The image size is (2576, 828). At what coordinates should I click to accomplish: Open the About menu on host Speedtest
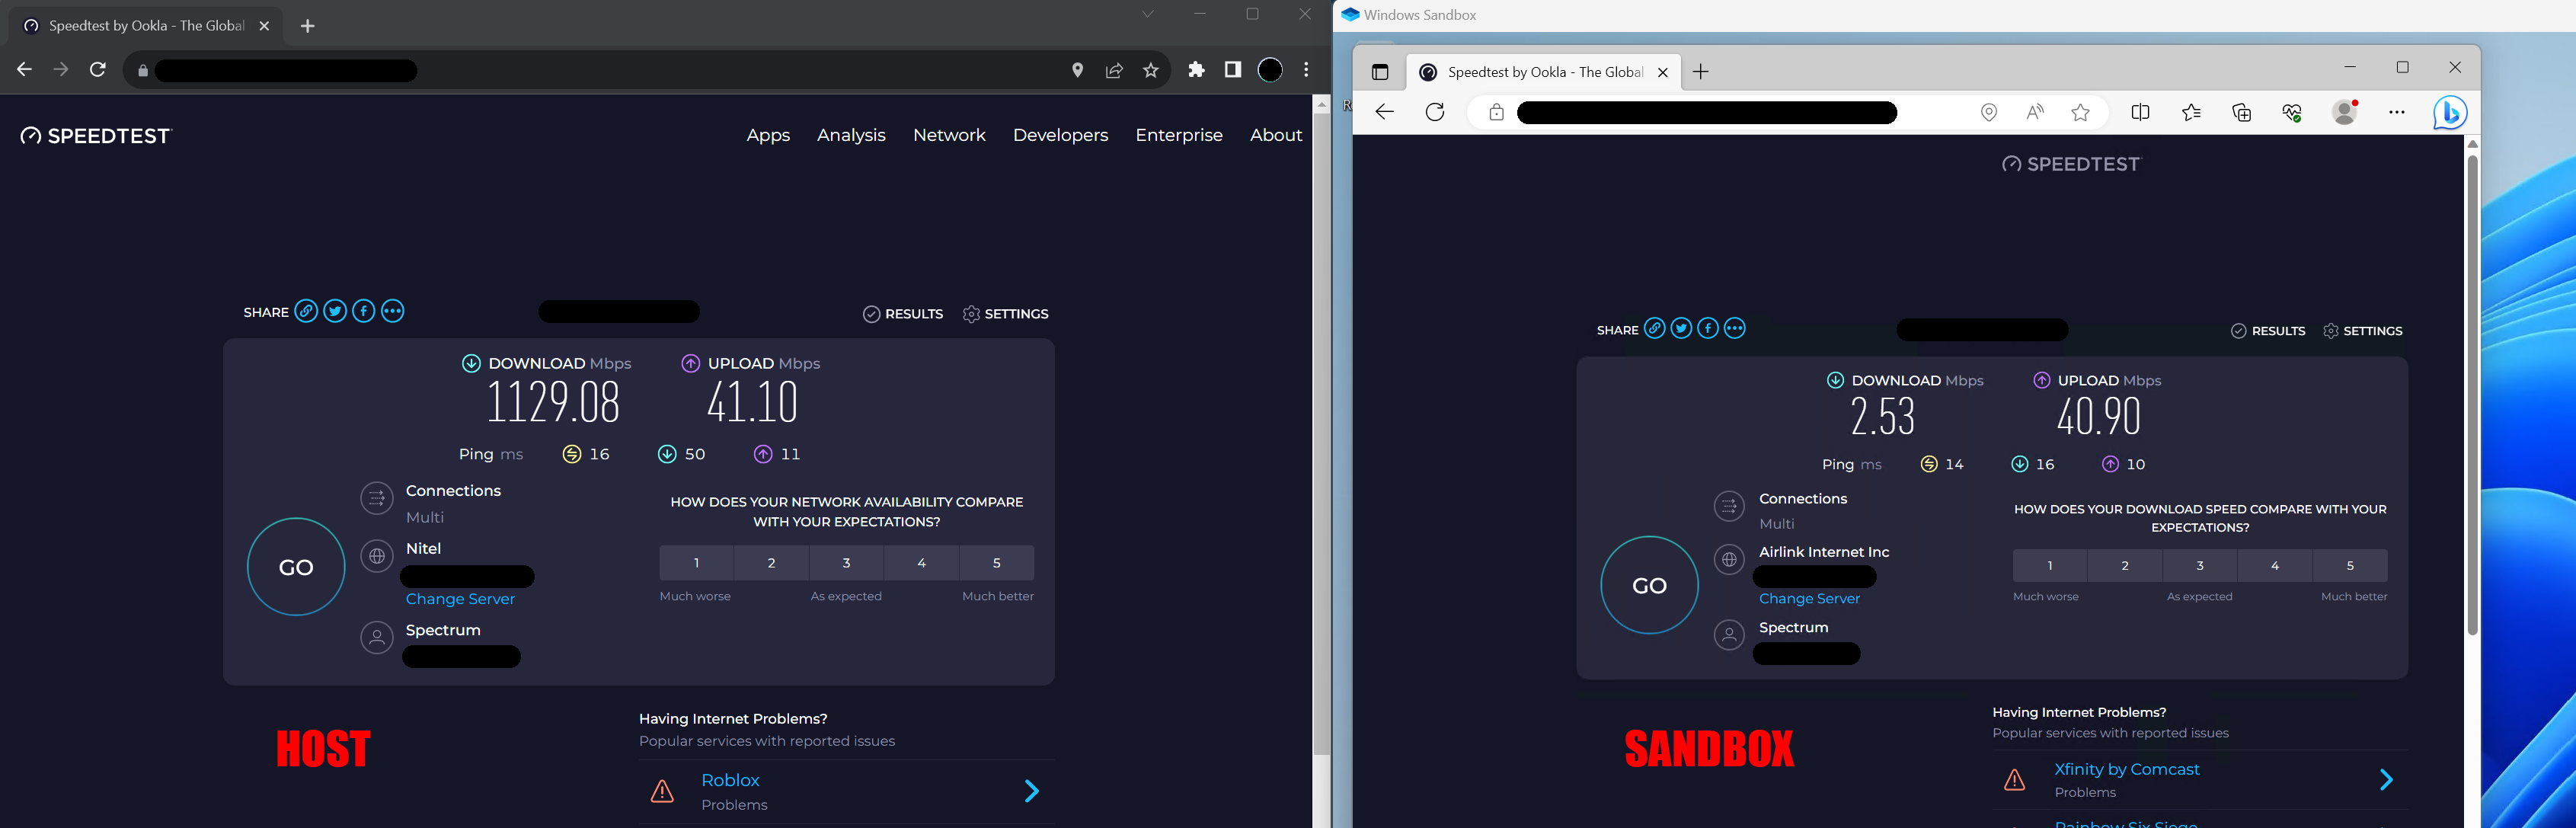(x=1276, y=135)
